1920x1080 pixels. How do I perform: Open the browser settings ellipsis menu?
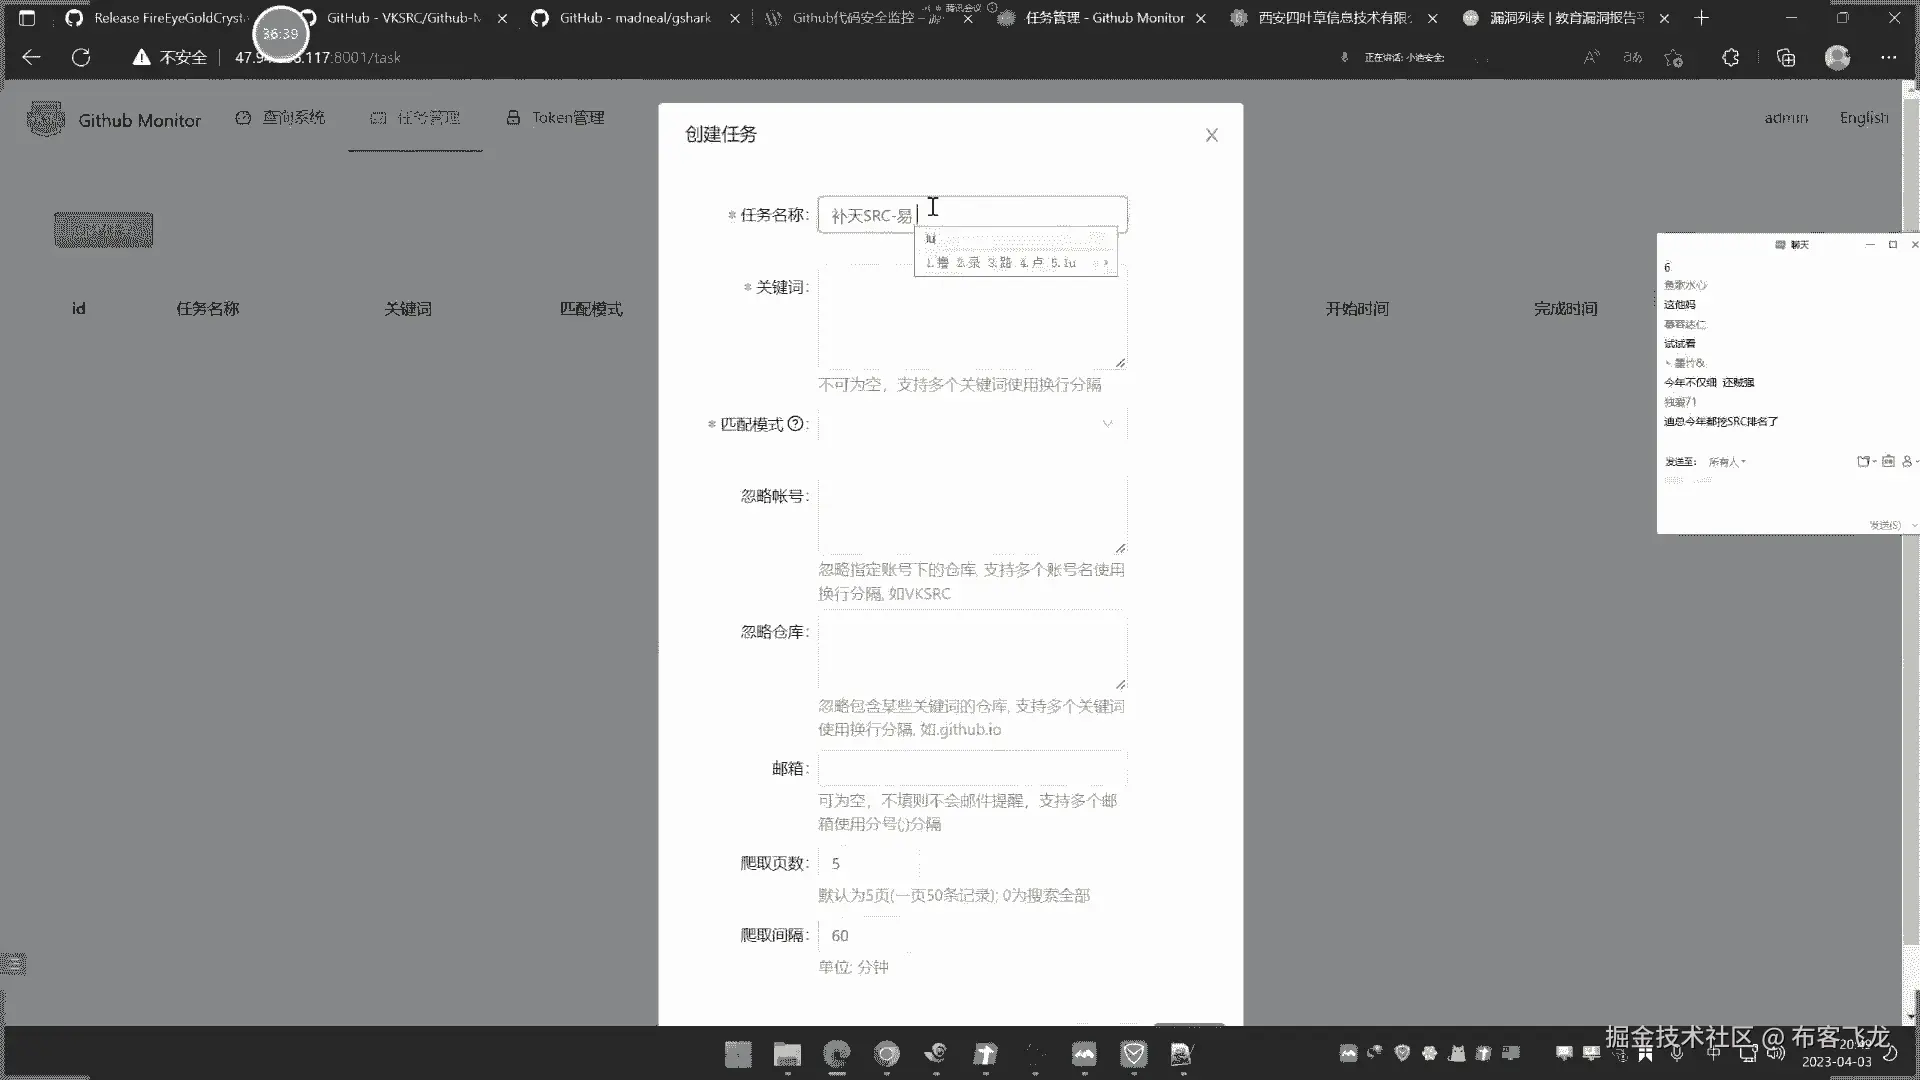coord(1888,58)
